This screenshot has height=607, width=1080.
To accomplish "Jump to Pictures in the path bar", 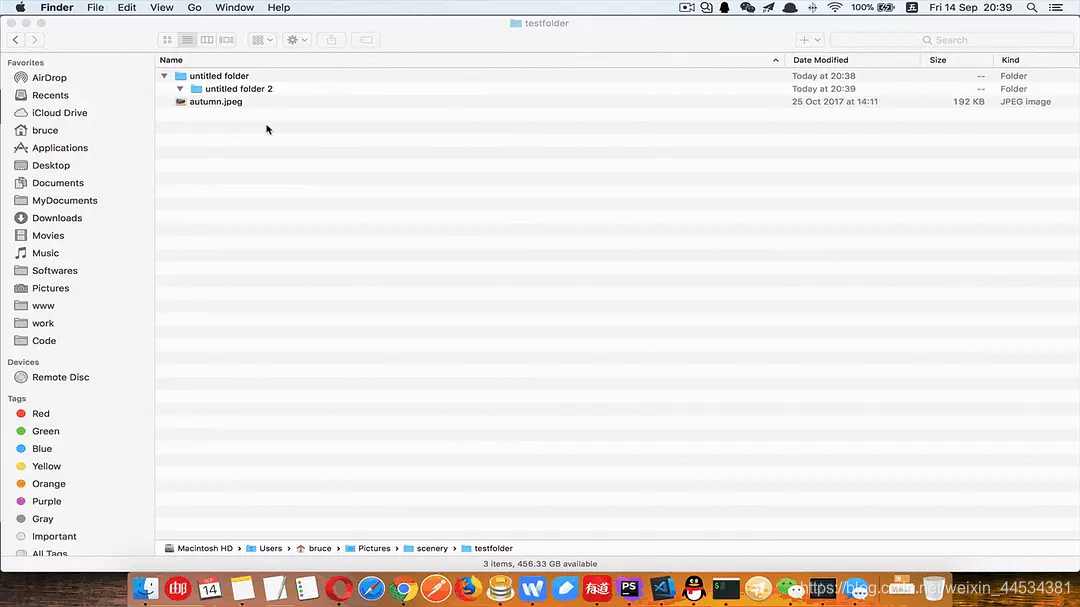I will coord(368,548).
